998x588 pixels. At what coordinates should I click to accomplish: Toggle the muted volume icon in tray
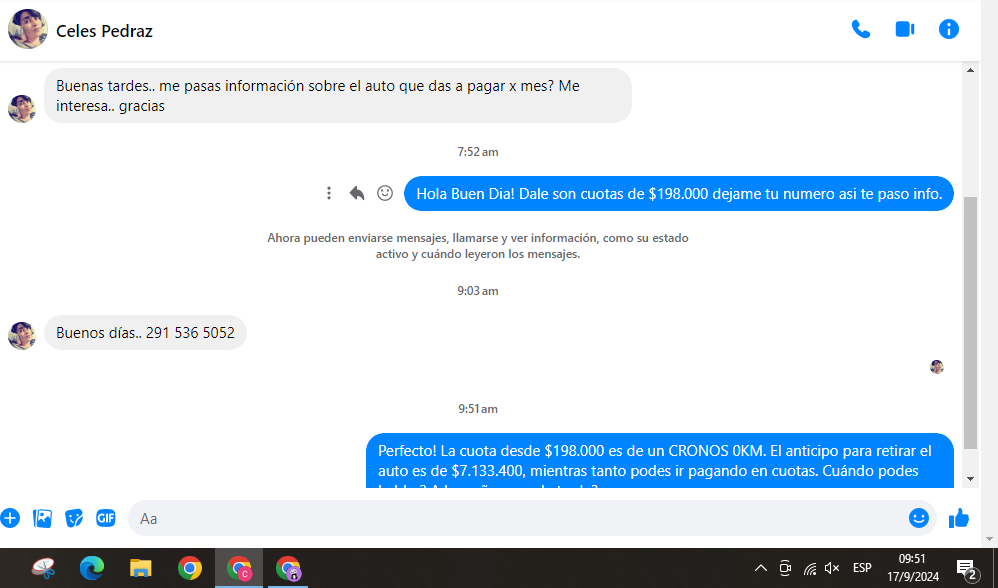point(832,569)
